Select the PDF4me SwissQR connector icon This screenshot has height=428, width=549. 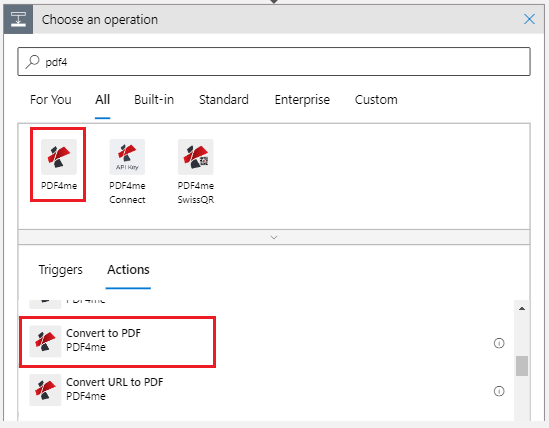pos(195,157)
